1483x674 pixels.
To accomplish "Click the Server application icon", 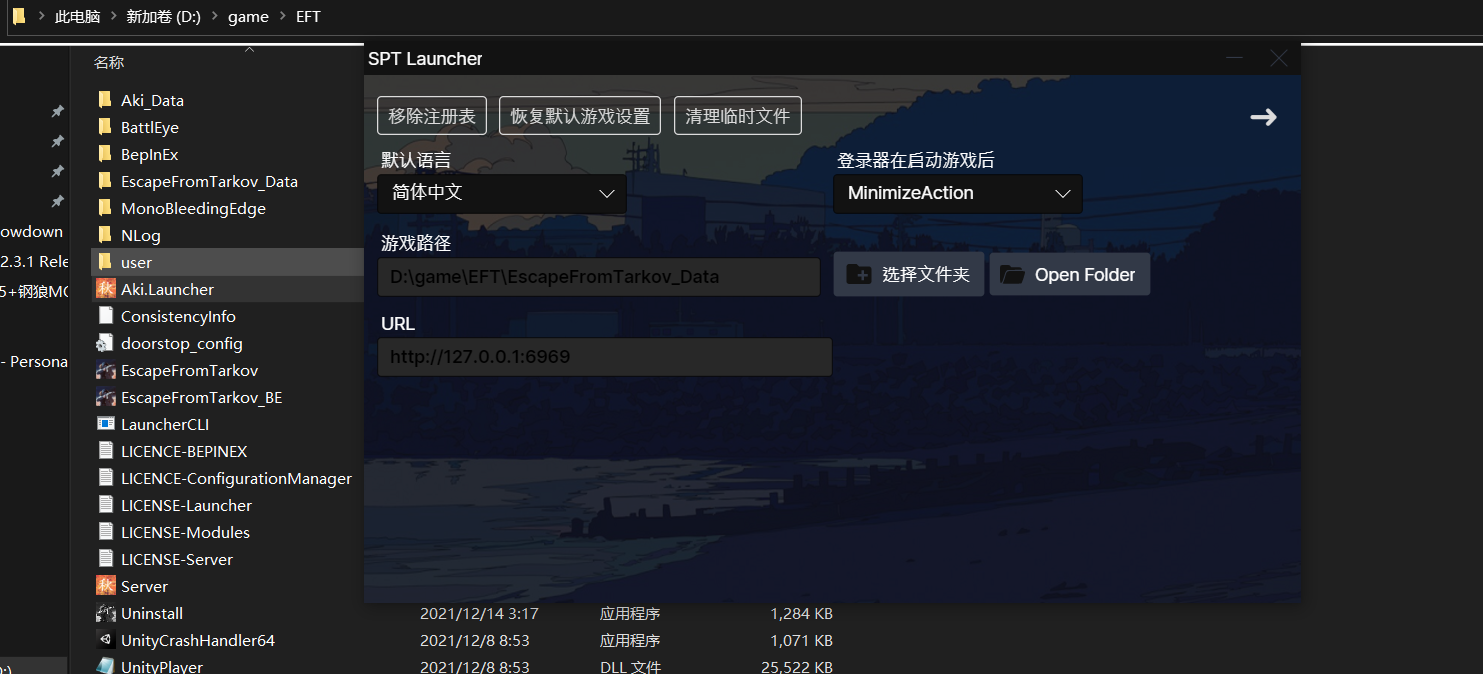I will click(105, 586).
